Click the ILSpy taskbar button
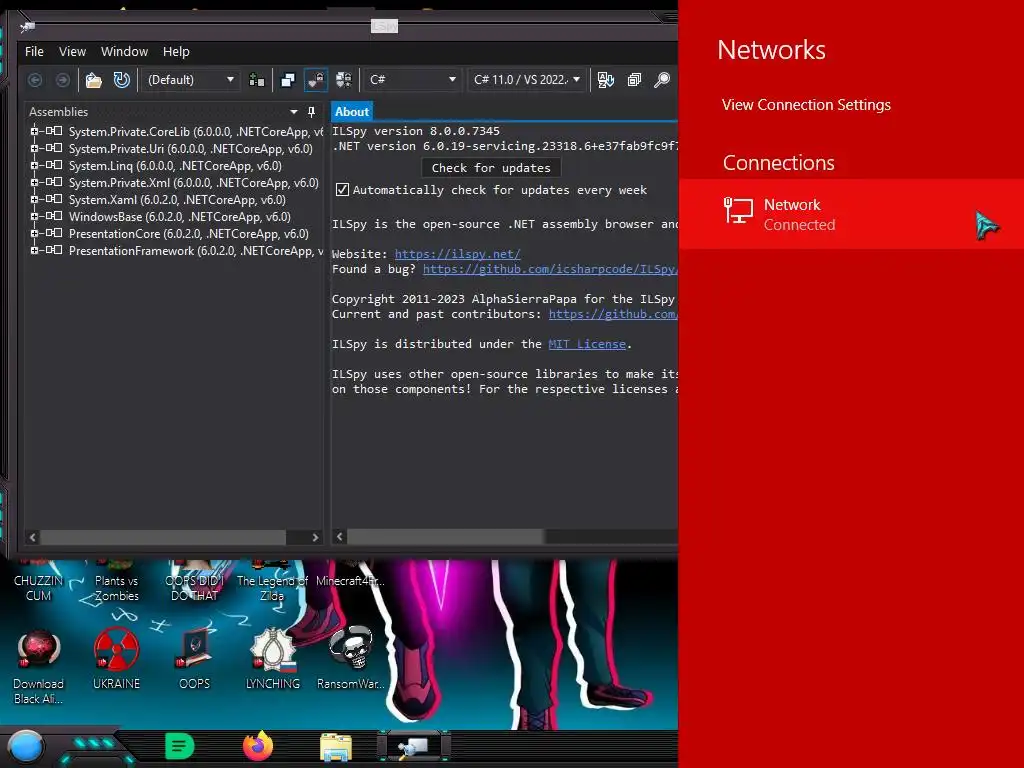 414,747
